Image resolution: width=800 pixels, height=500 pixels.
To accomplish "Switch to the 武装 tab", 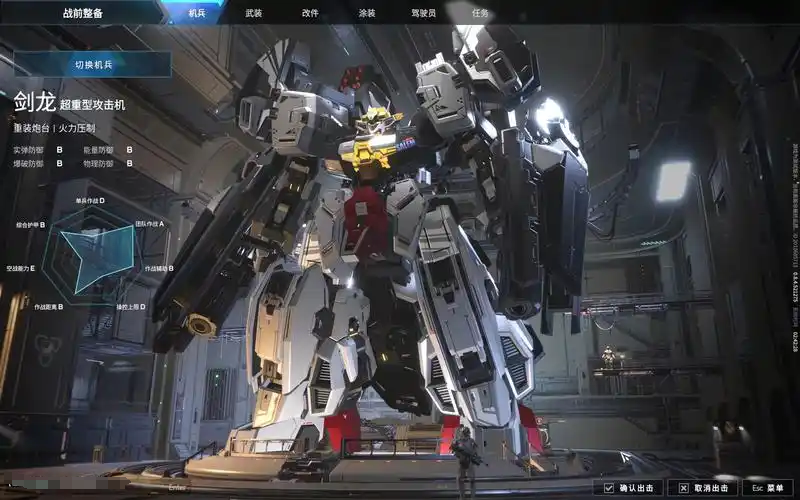I will point(254,13).
